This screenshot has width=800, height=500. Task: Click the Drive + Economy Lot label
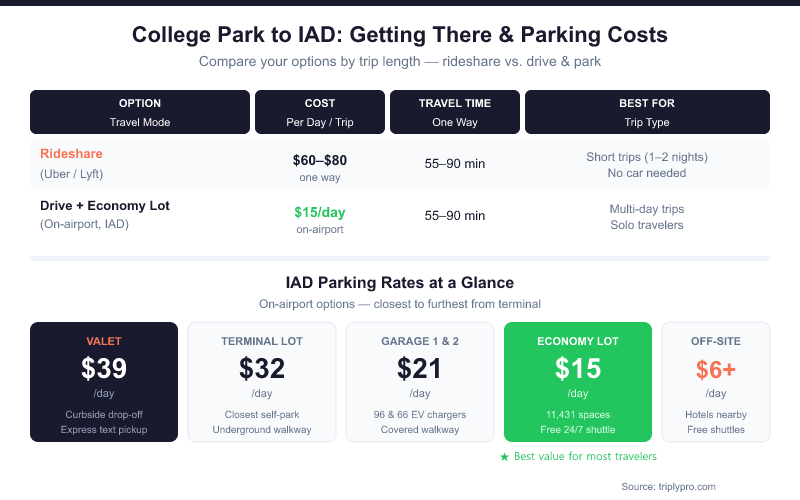click(105, 206)
